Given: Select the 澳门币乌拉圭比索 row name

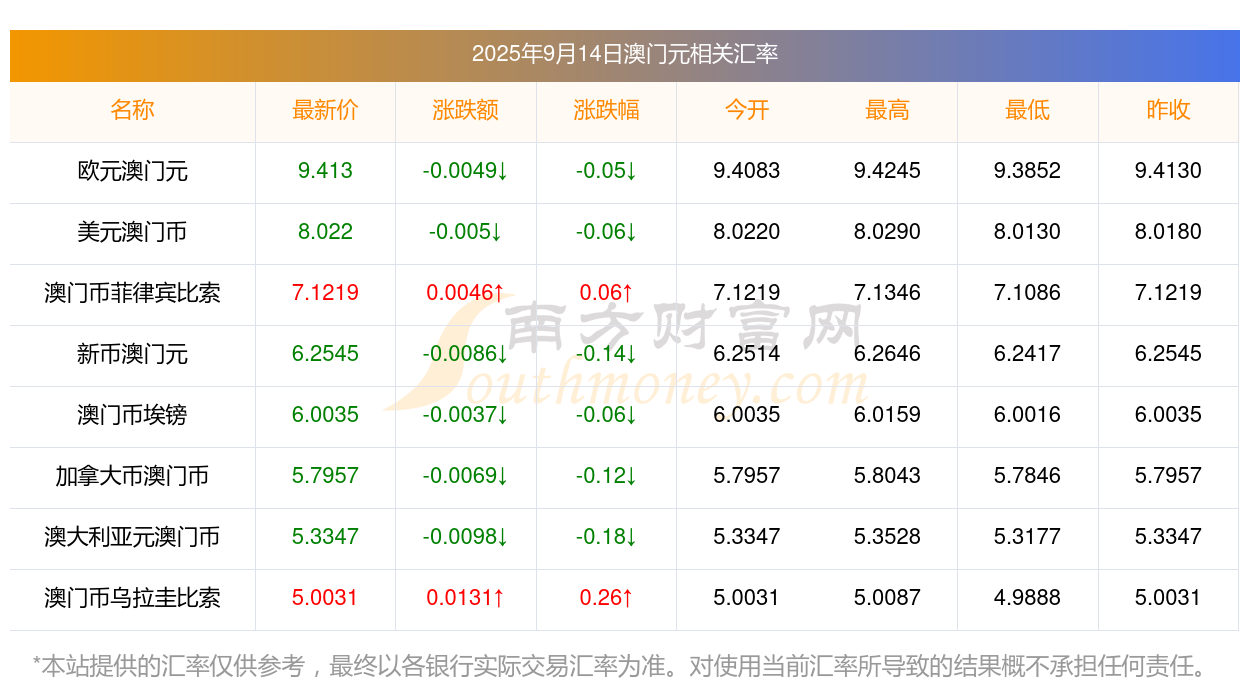Looking at the screenshot, I should click(132, 598).
